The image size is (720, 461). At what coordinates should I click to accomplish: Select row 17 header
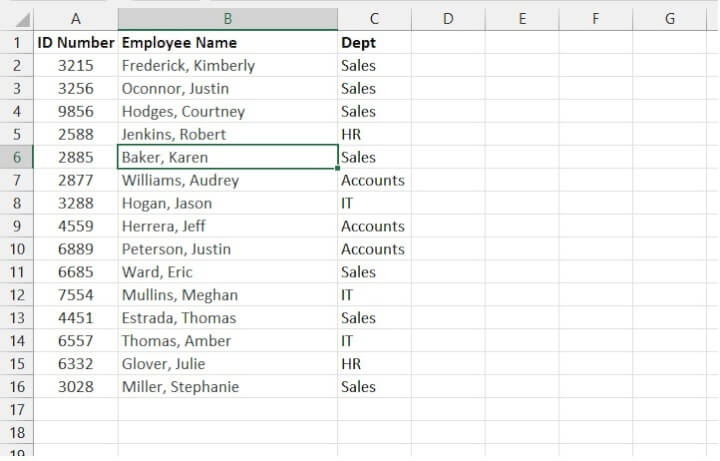17,410
